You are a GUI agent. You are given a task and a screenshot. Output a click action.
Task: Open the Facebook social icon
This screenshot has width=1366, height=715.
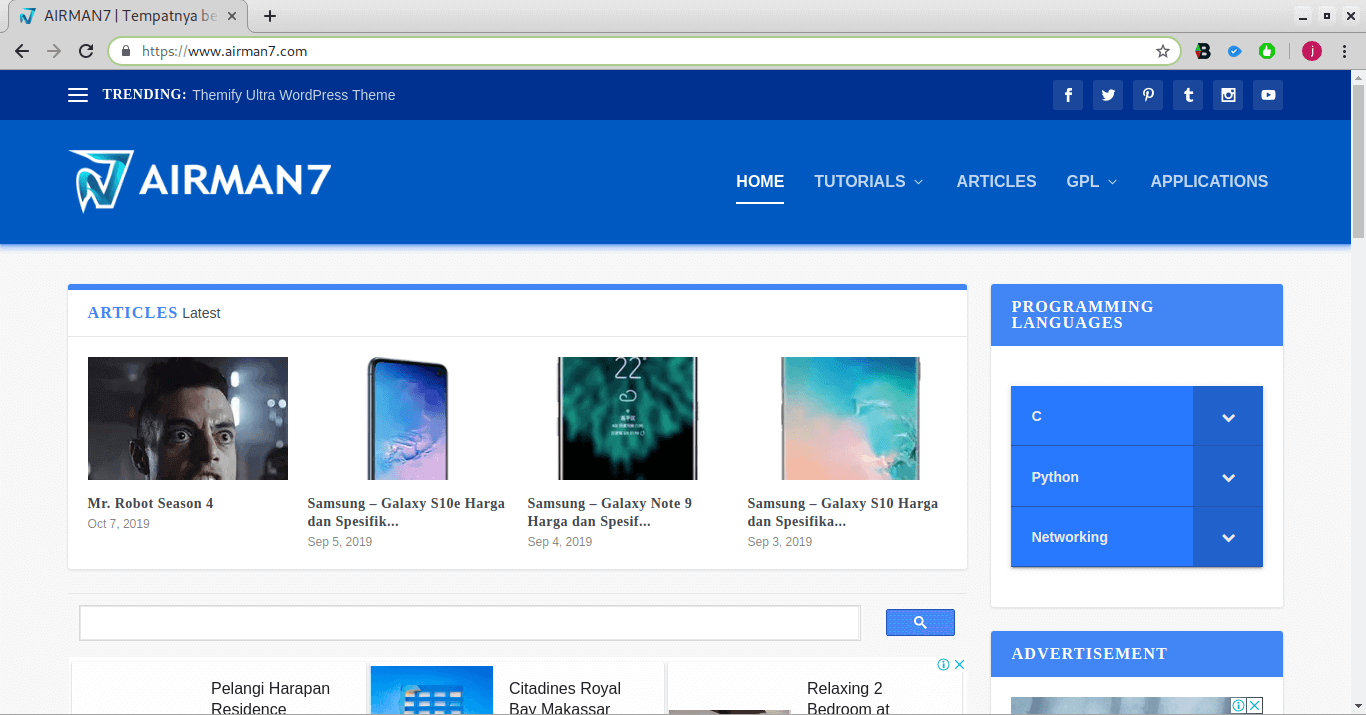[x=1067, y=95]
